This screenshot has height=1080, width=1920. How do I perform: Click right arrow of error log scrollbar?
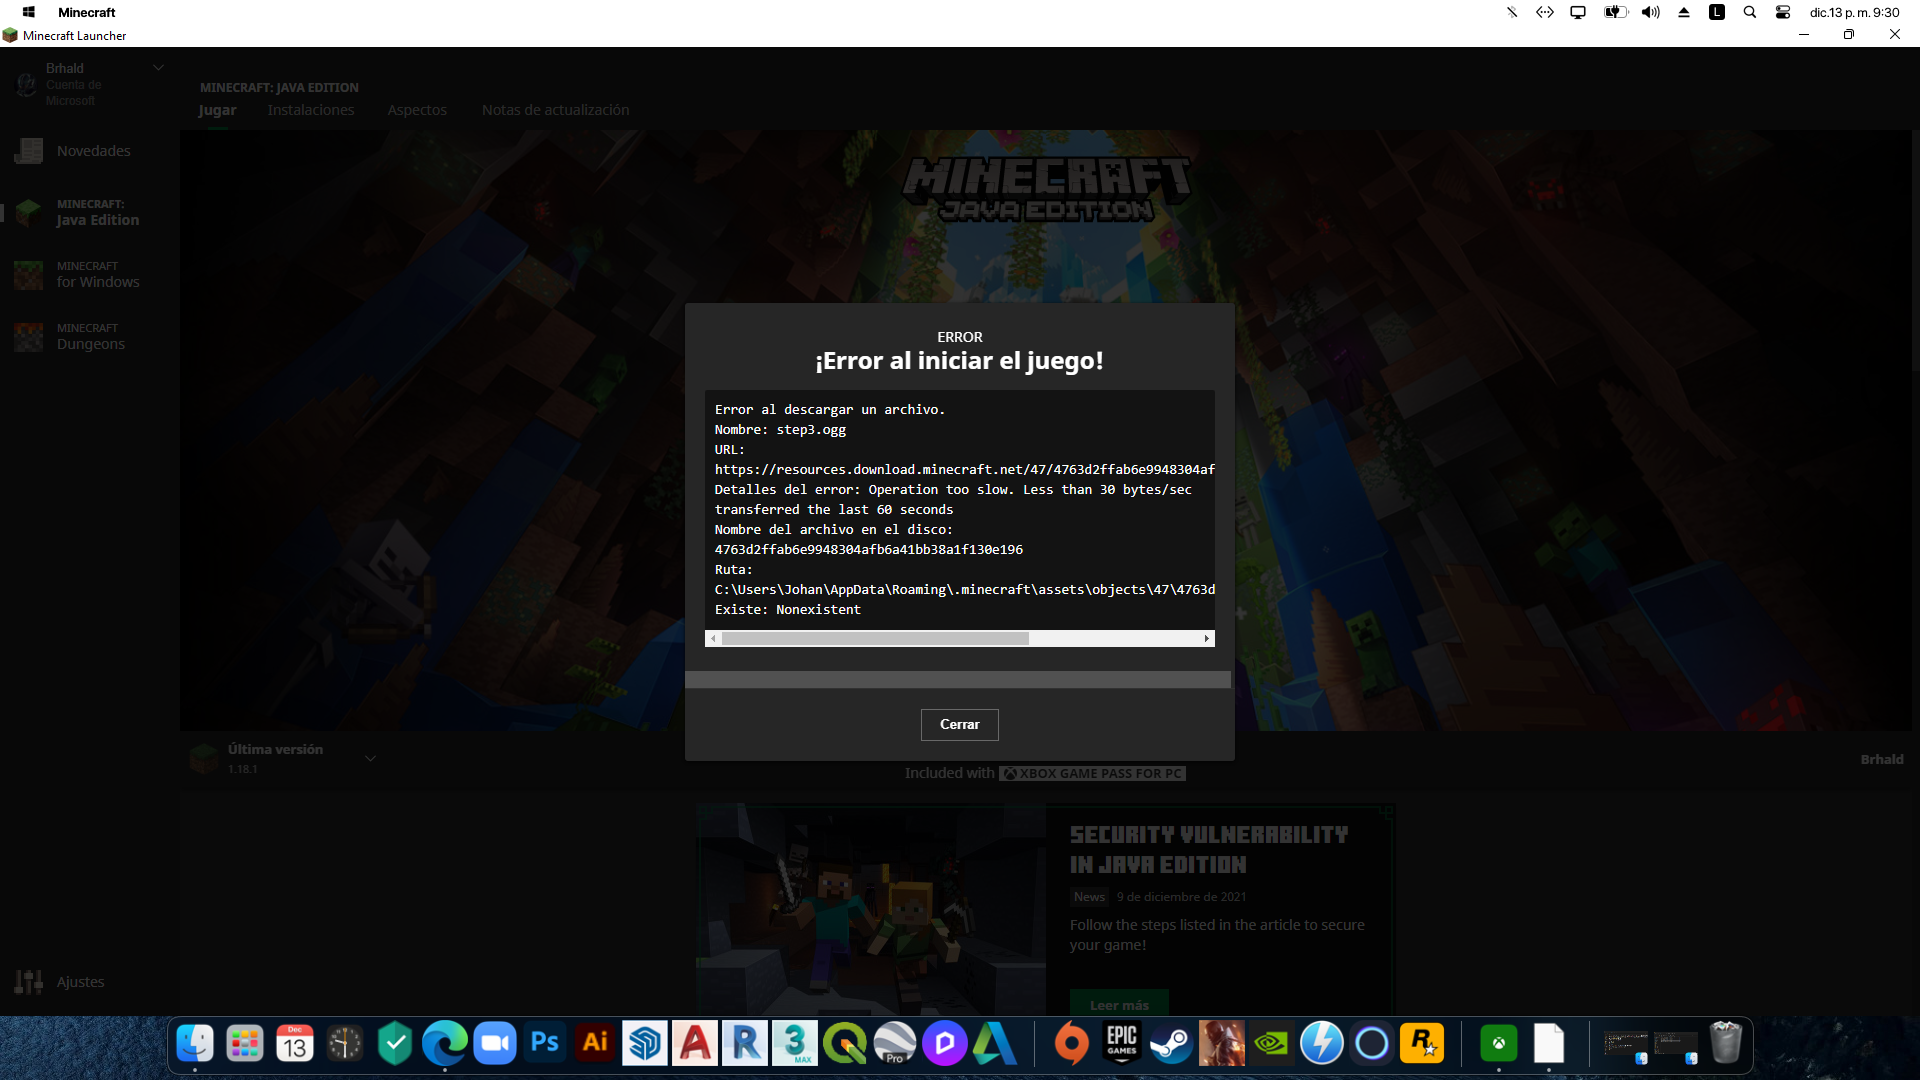1207,638
